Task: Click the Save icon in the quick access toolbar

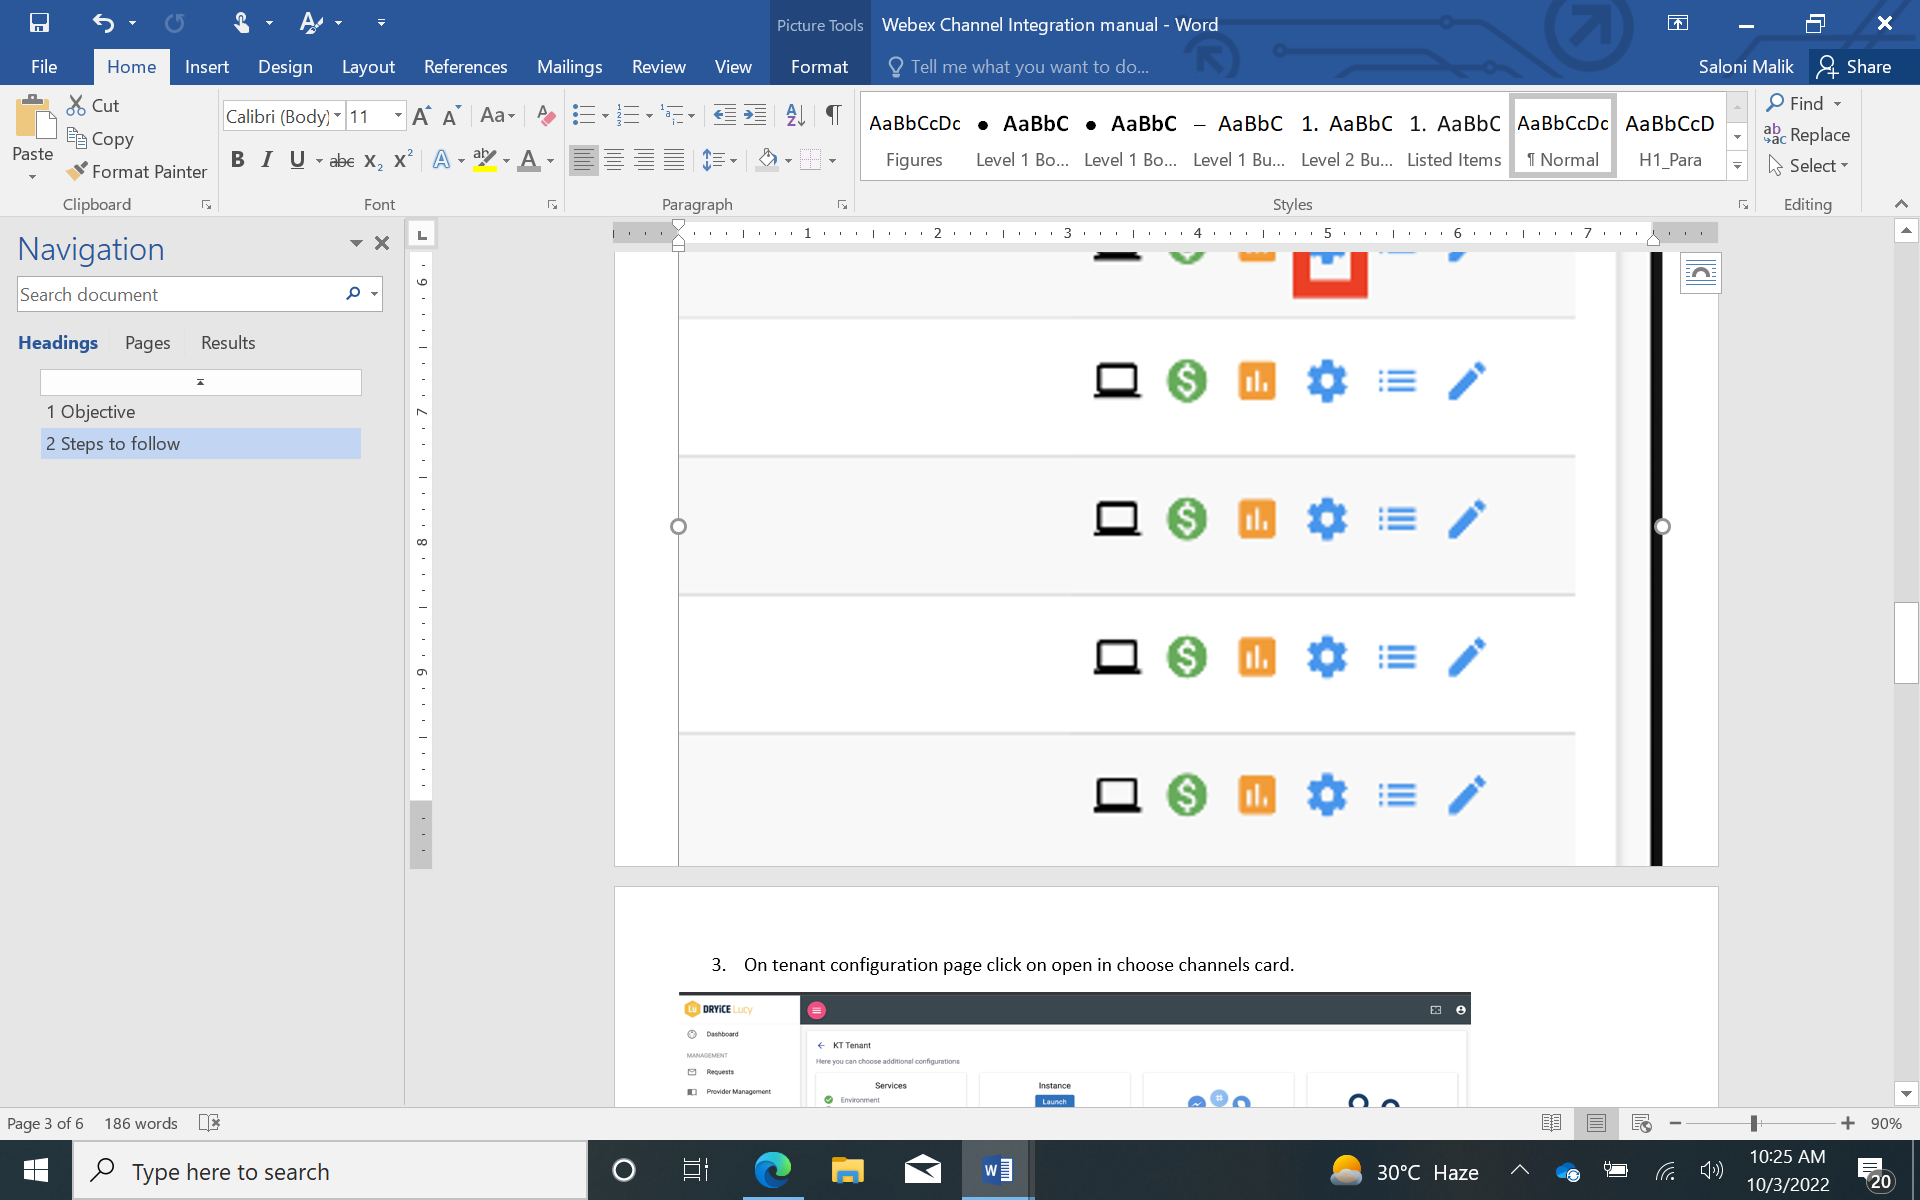Action: pyautogui.click(x=39, y=23)
